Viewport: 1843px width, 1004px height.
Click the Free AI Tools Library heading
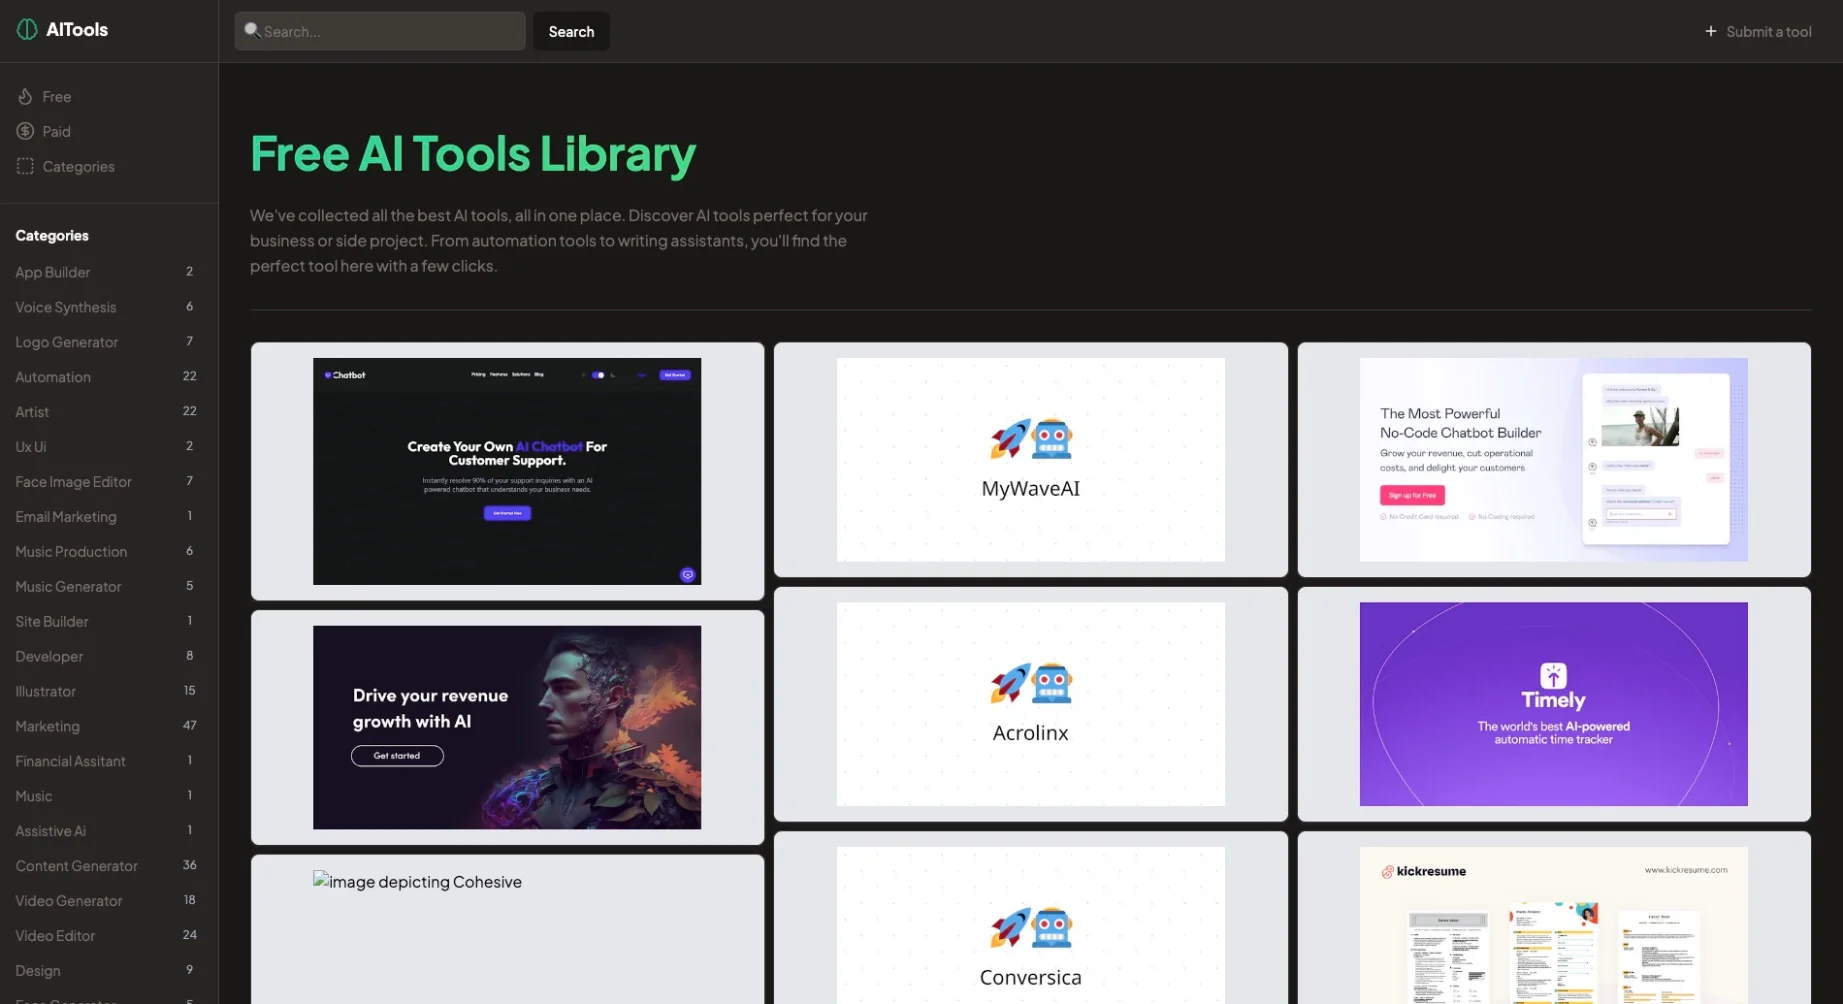(x=473, y=154)
